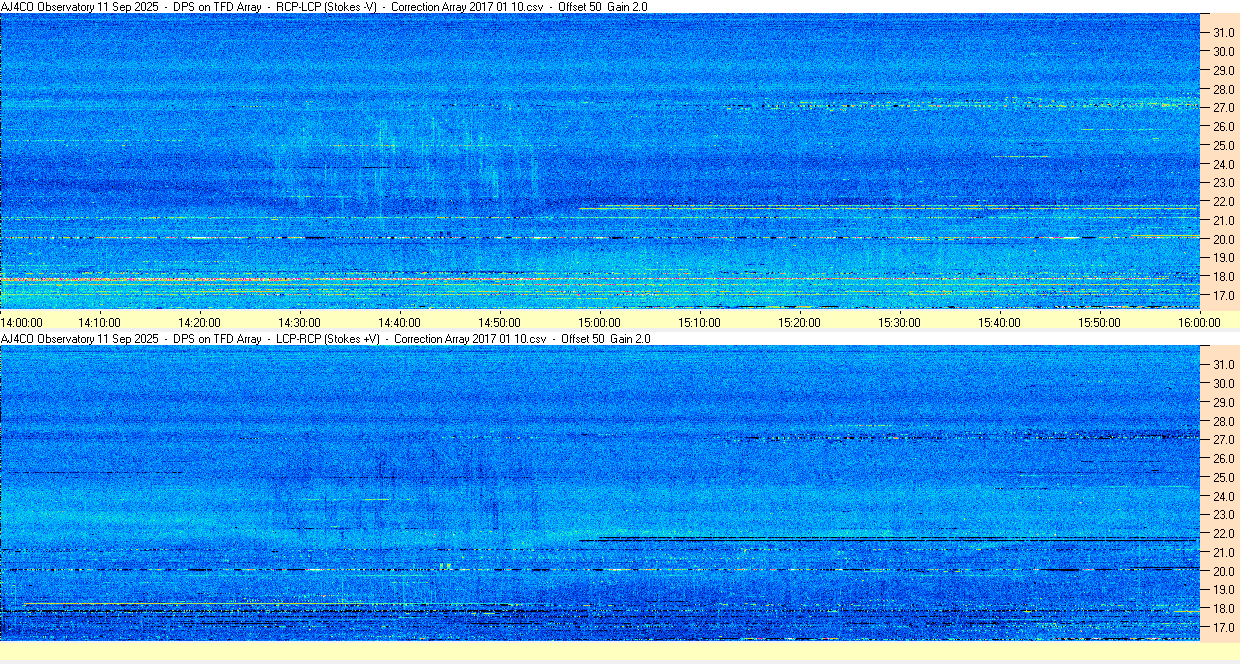
Task: Select 18.0 on the RCP-LCP frequency scale
Action: tap(1224, 277)
